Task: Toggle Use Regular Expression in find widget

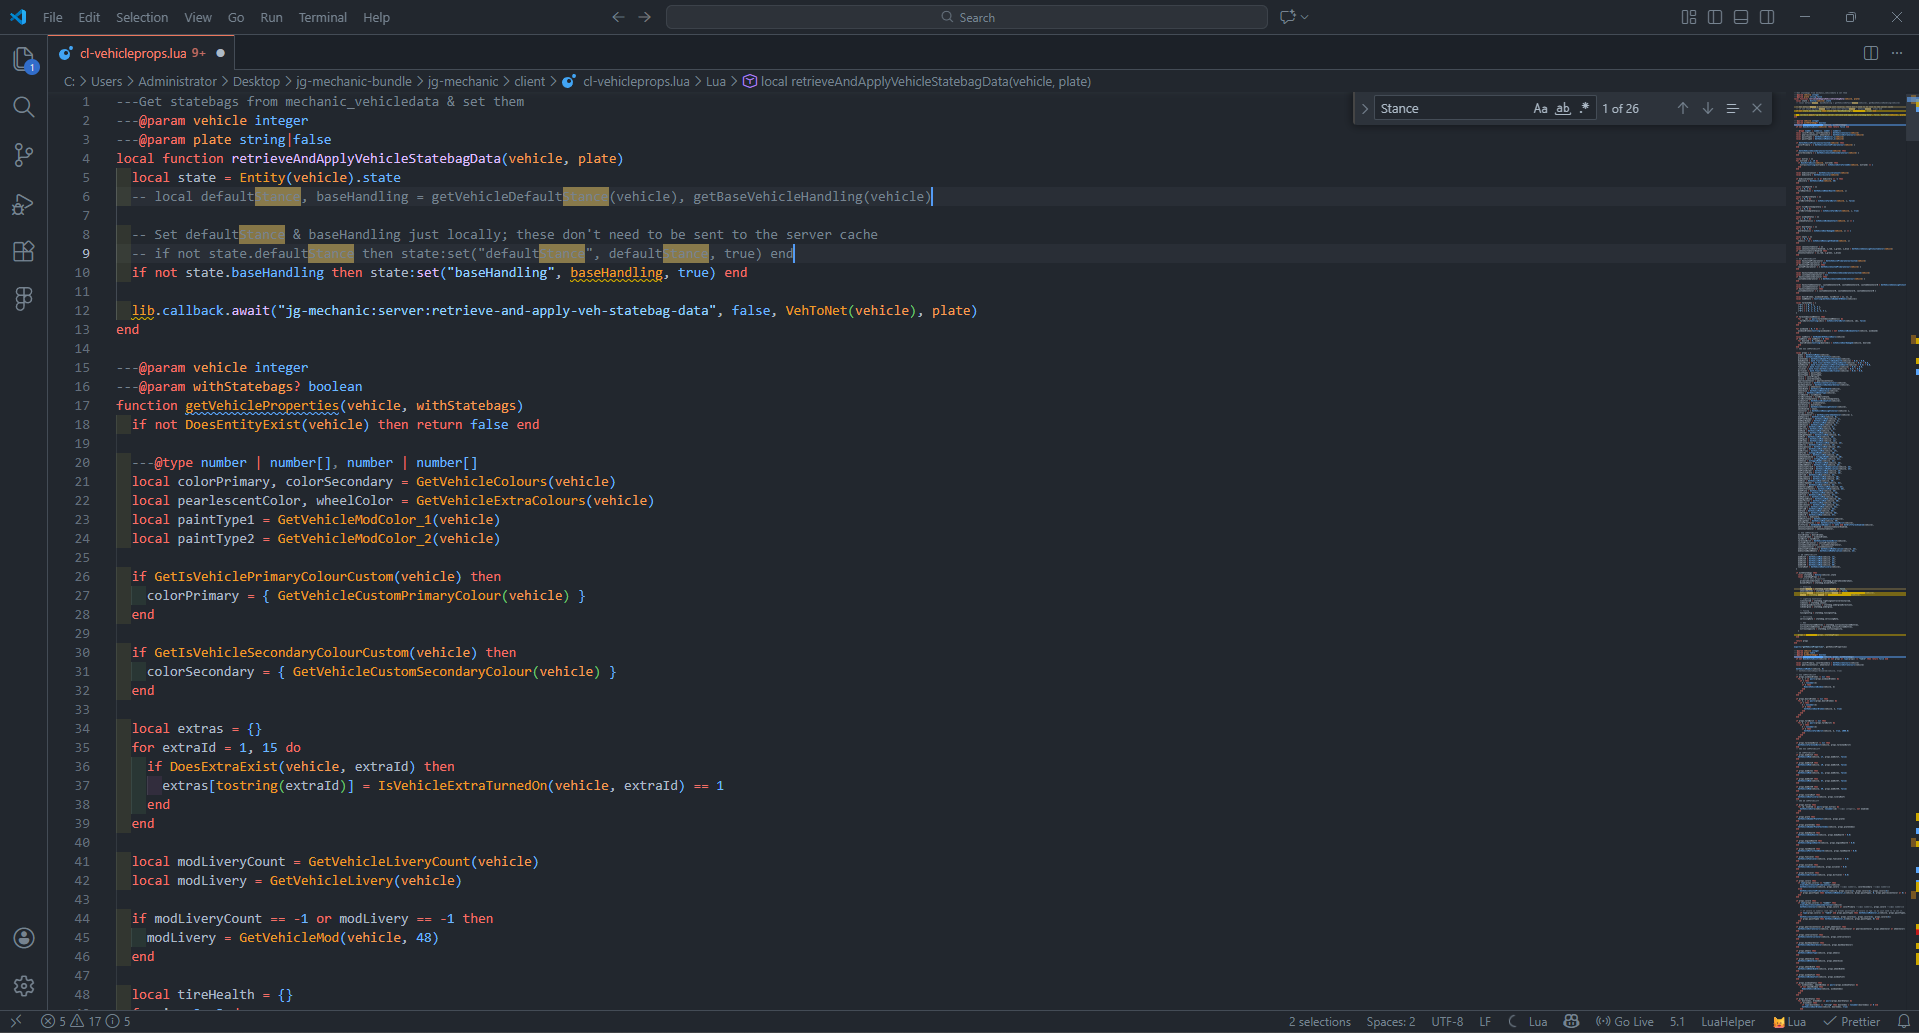Action: coord(1584,108)
